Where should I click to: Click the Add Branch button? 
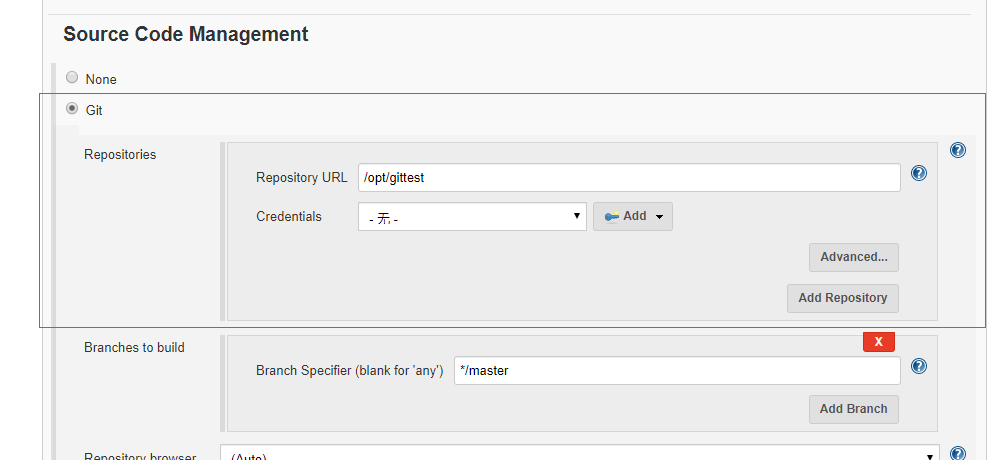[x=853, y=409]
